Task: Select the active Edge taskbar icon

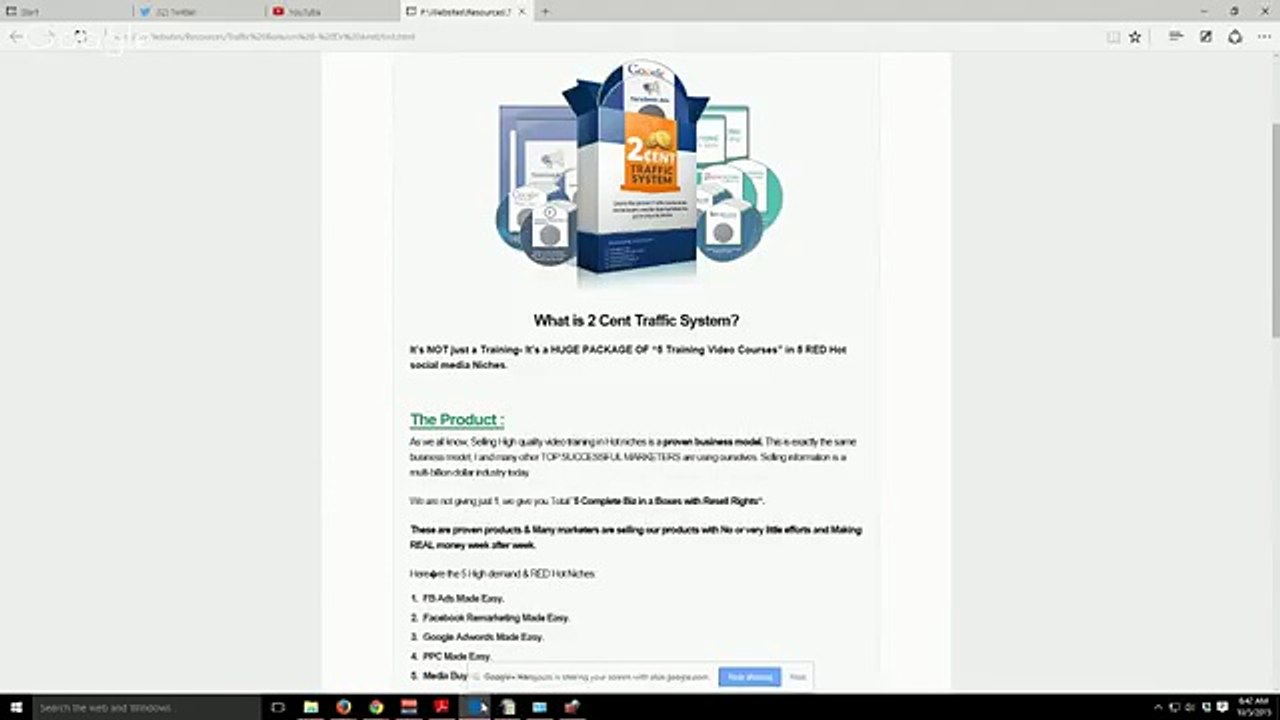Action: tap(475, 707)
